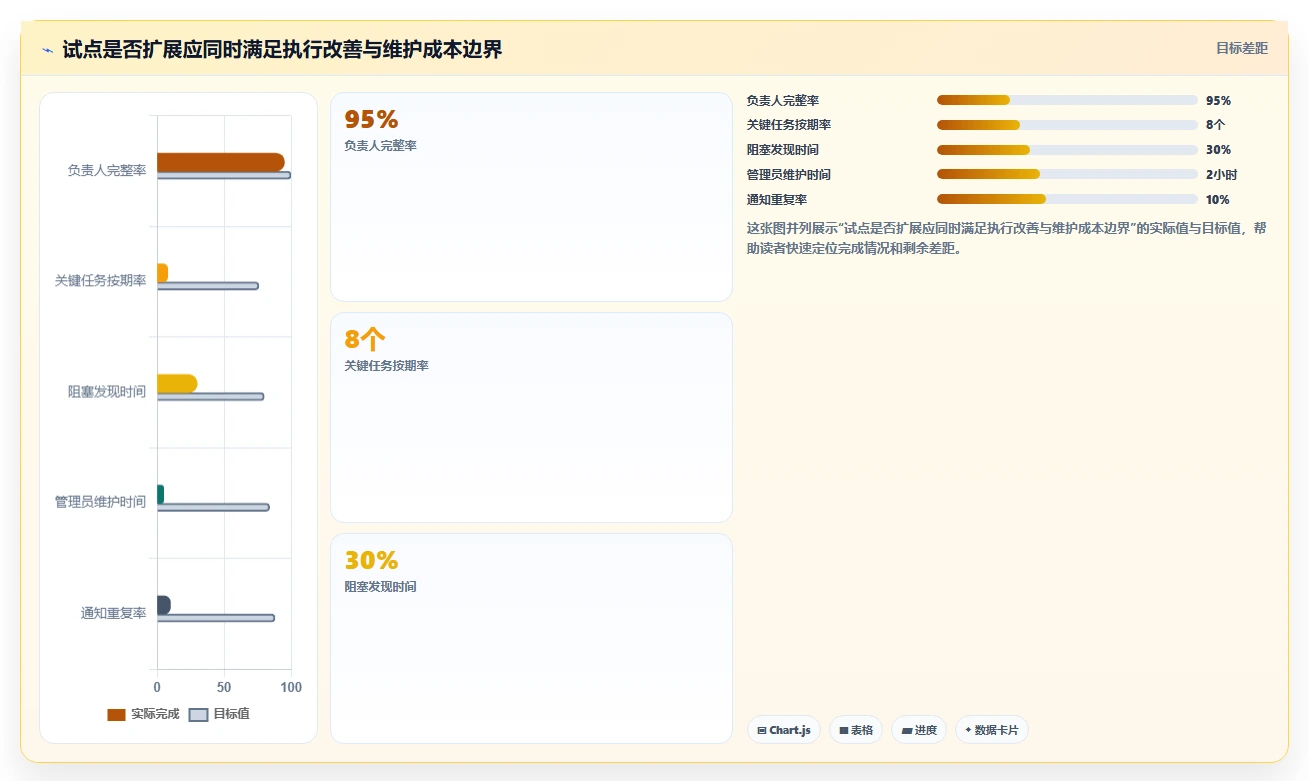The image size is (1309, 781).
Task: Click the chart axis label 关键任务按期率
Action: 101,281
